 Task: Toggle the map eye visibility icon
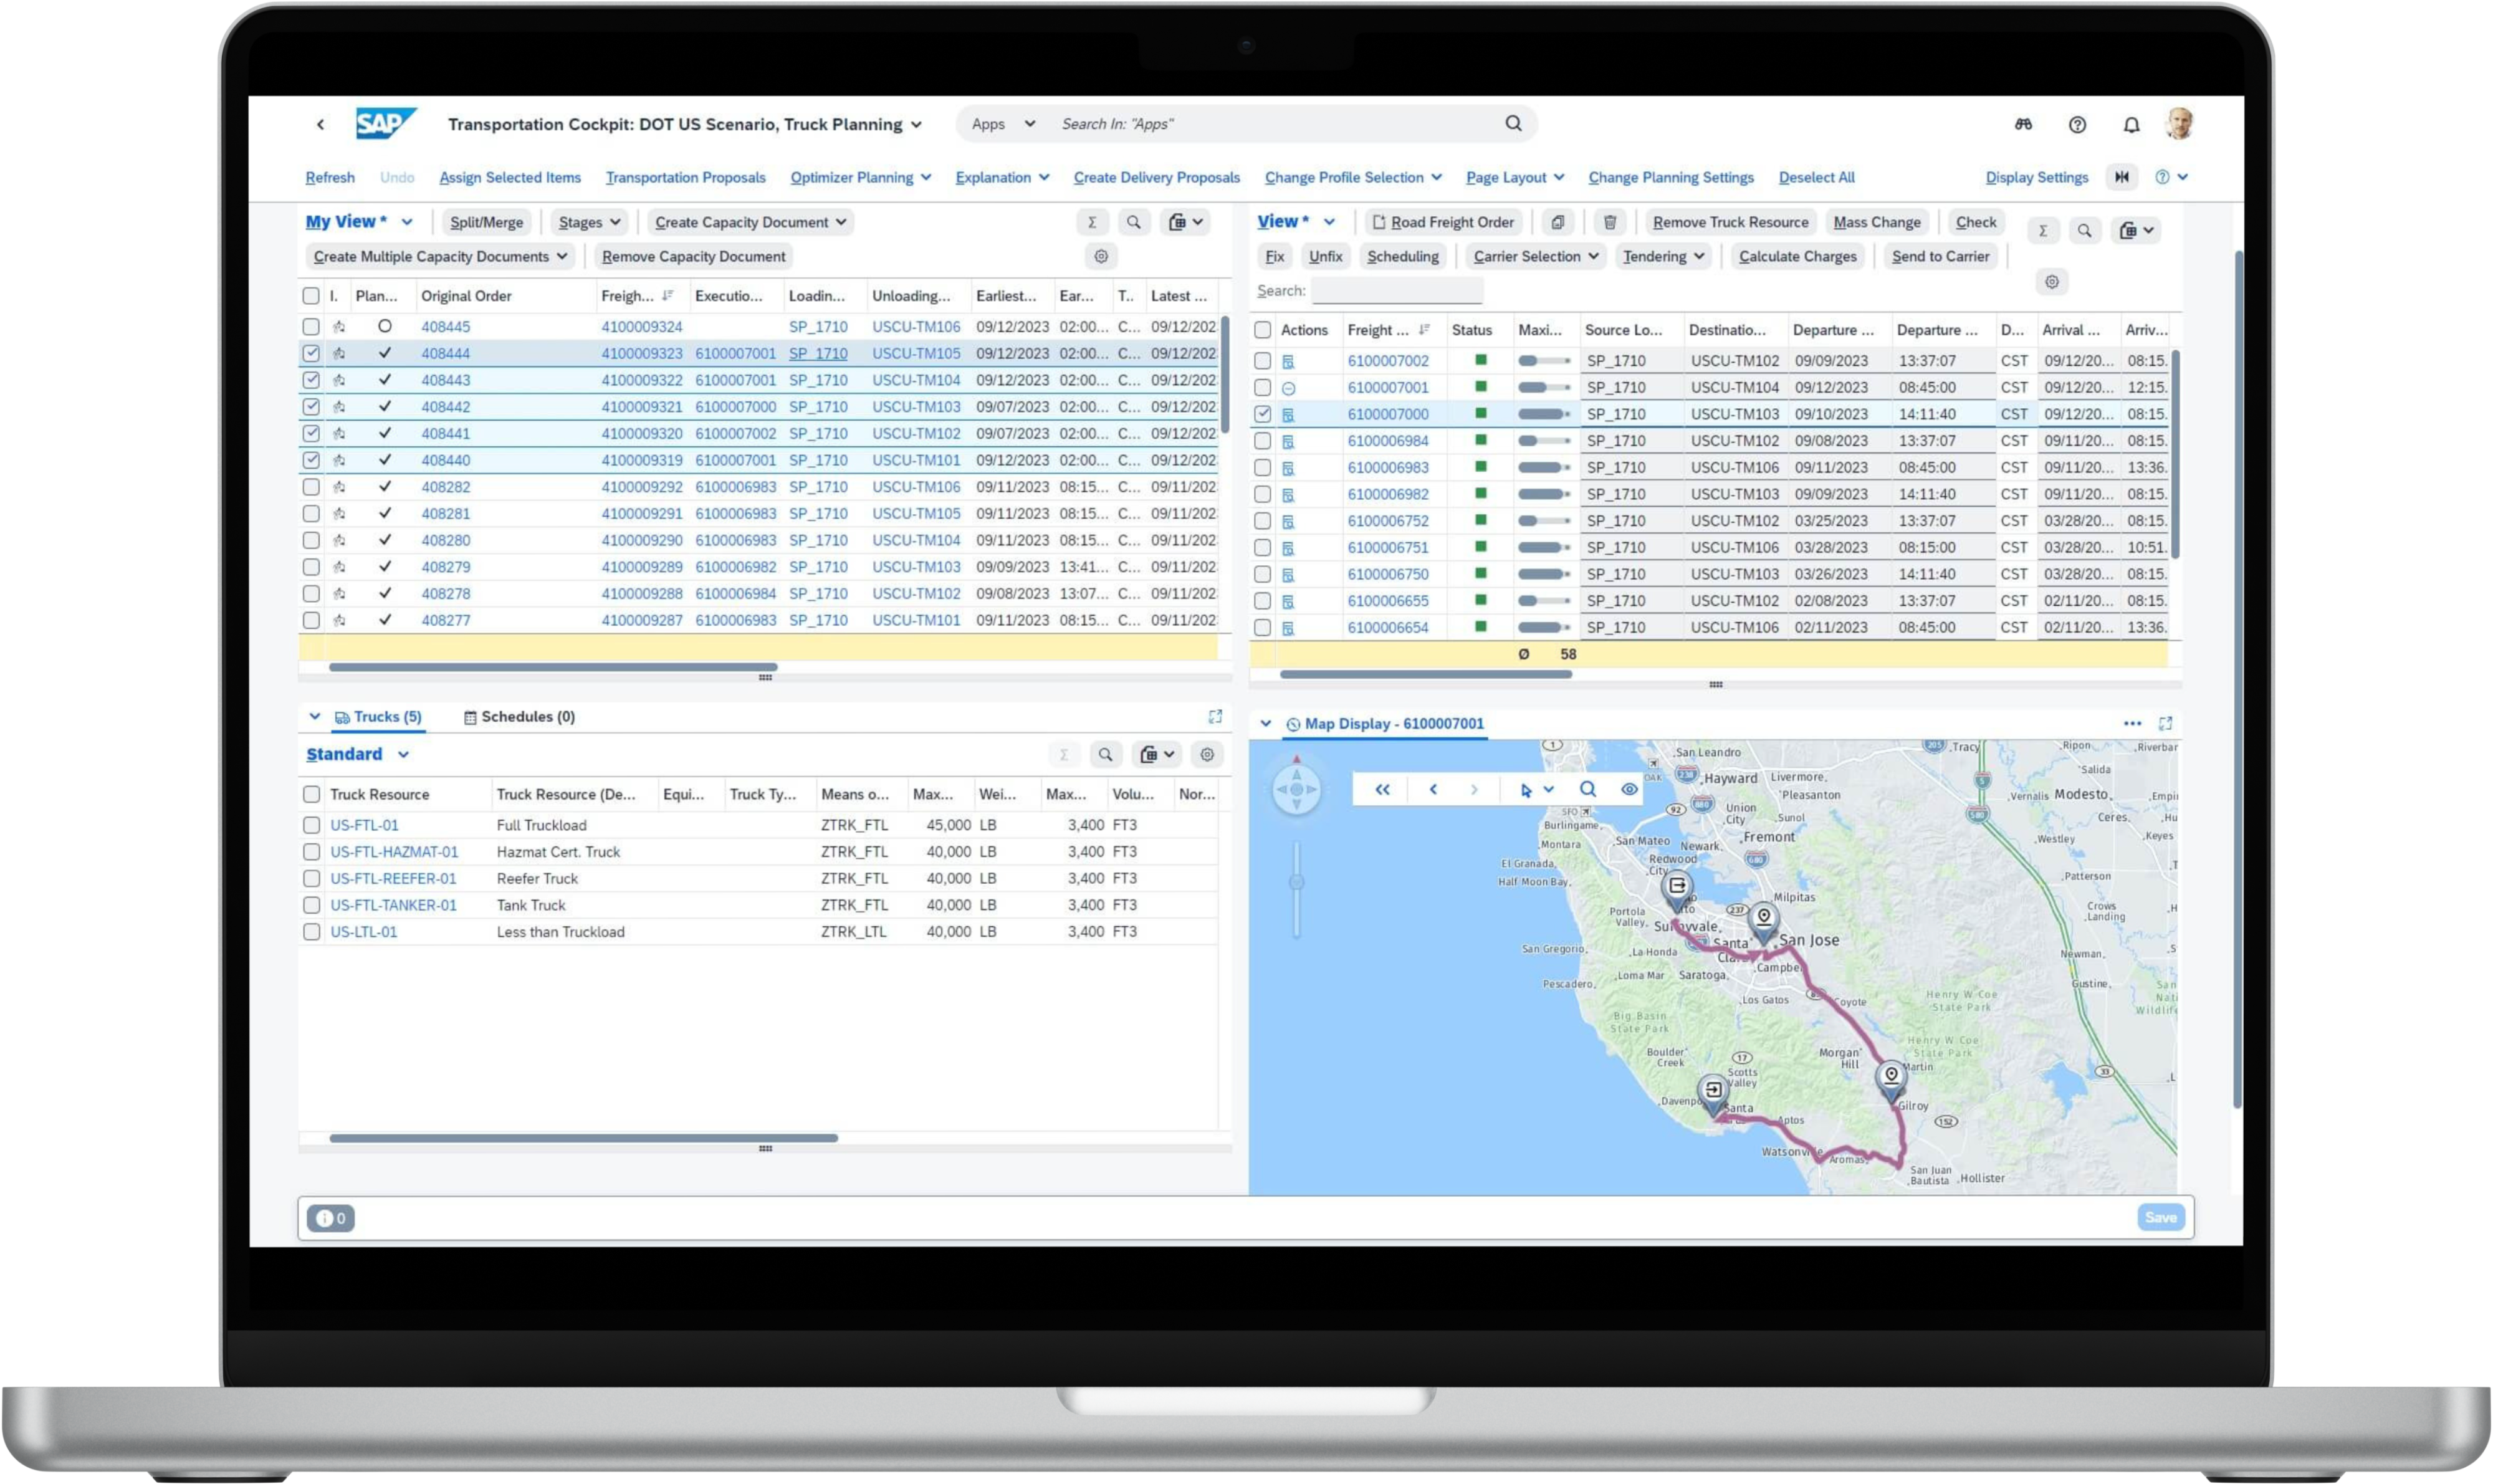pyautogui.click(x=1629, y=789)
